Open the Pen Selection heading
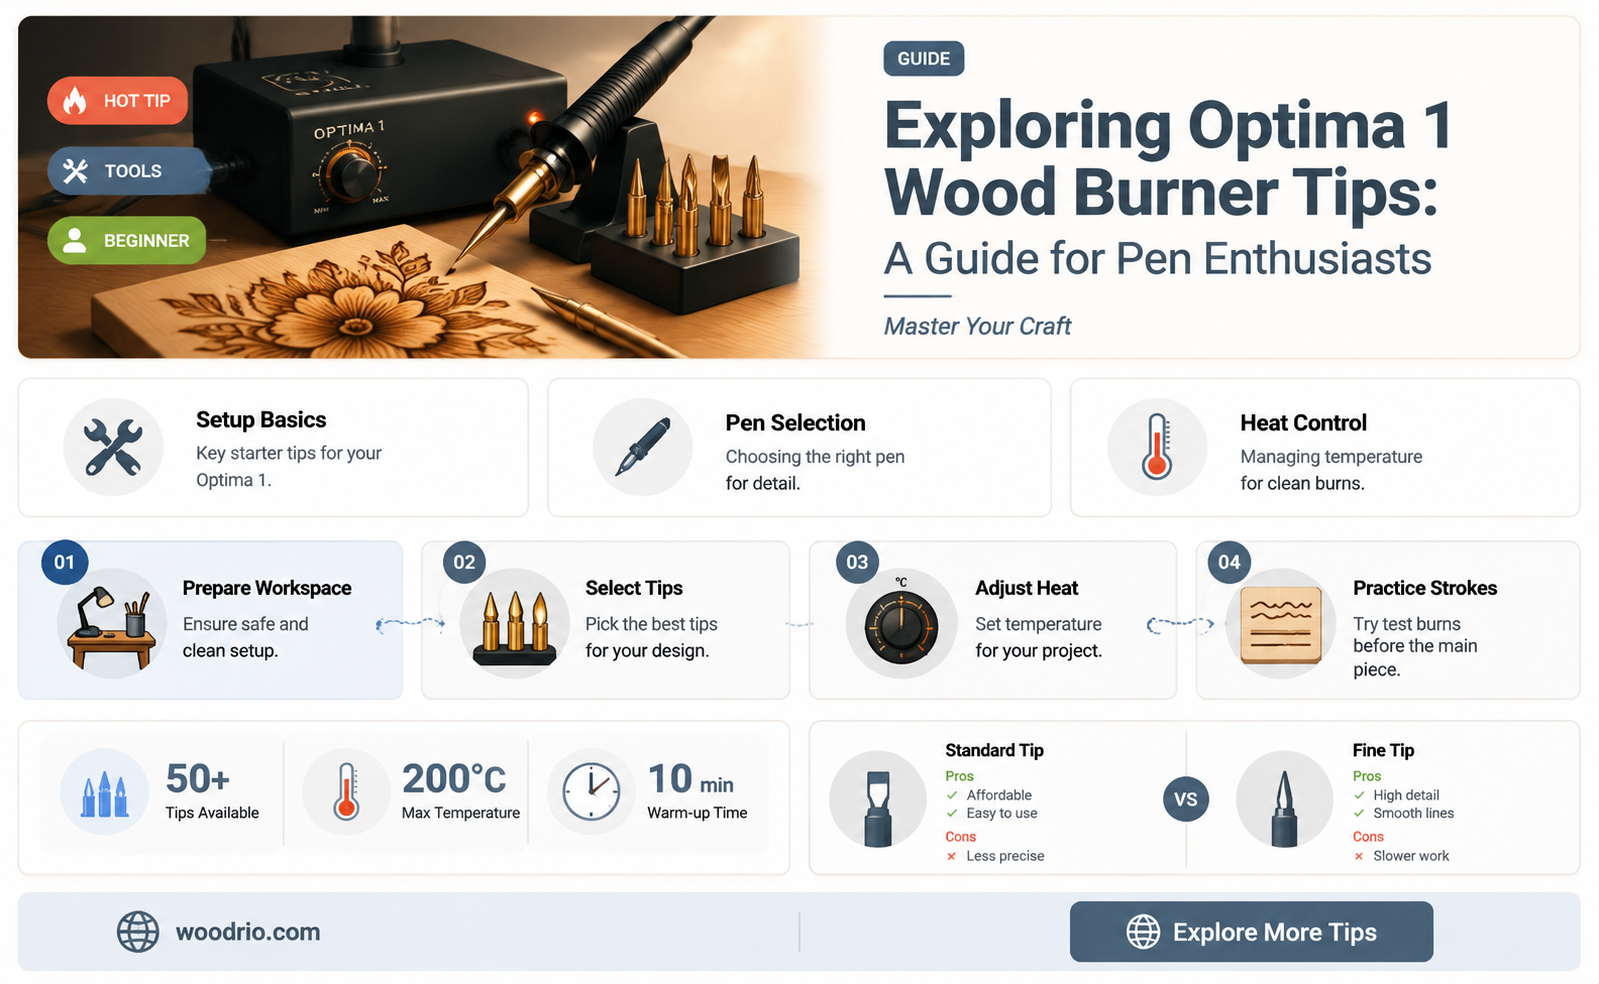 [796, 423]
